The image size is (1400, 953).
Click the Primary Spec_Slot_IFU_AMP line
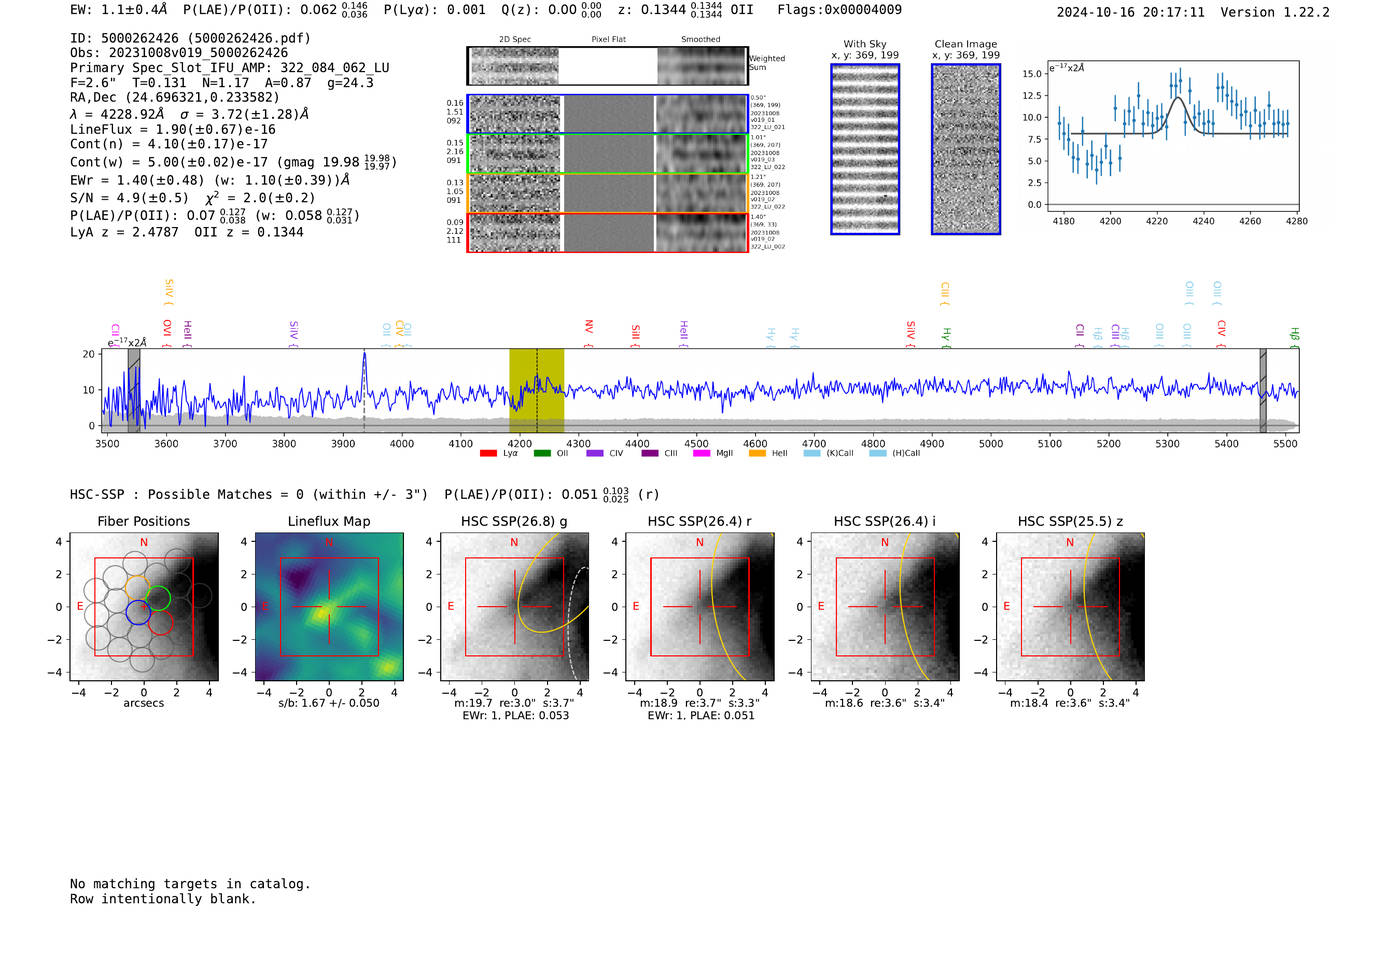pyautogui.click(x=230, y=68)
